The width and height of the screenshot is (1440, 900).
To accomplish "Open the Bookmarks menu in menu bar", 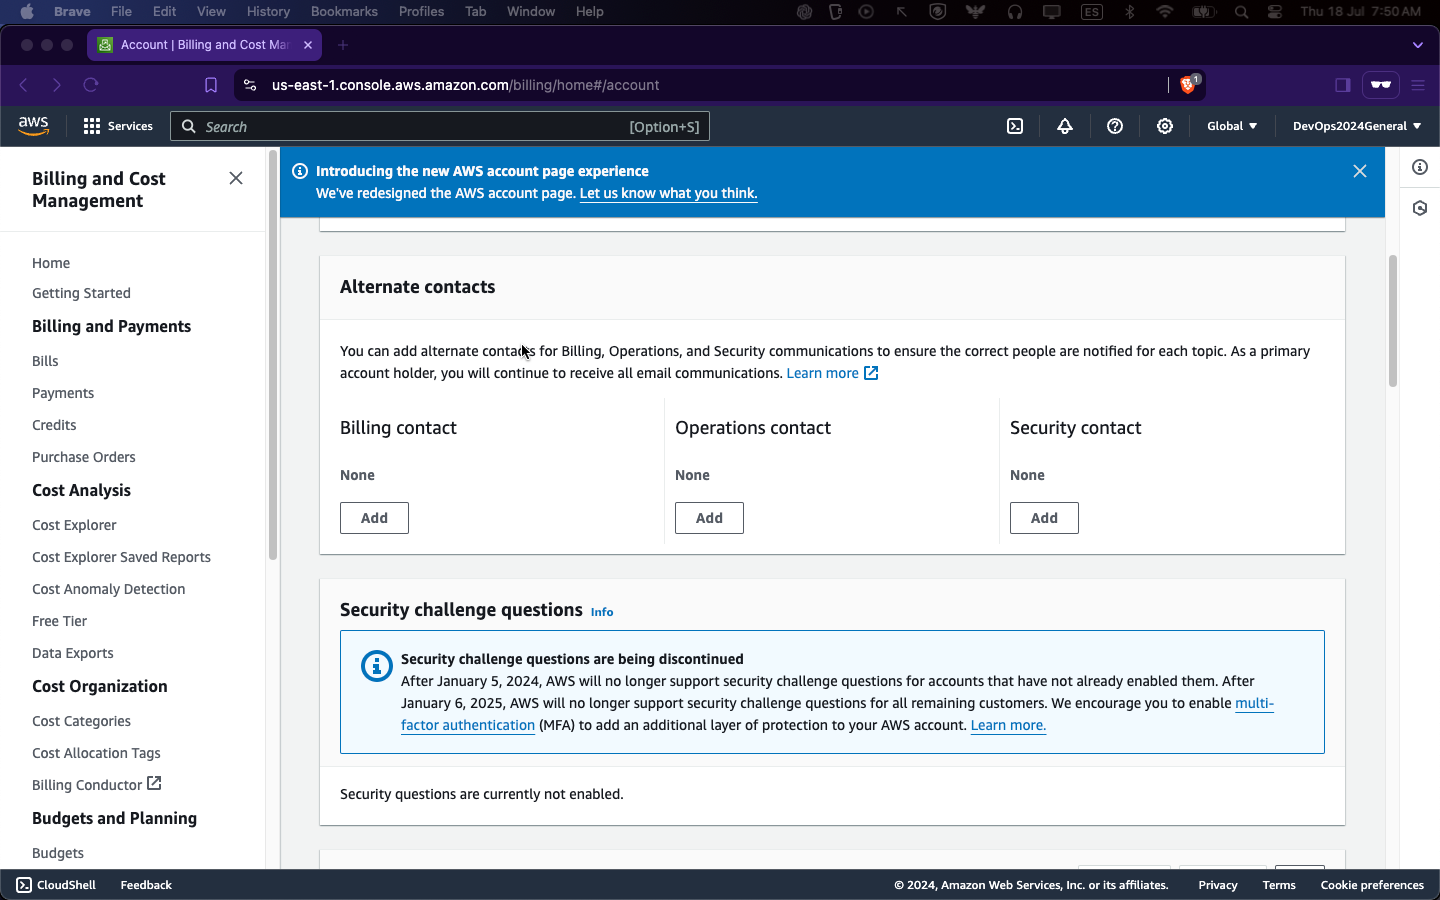I will point(344,11).
